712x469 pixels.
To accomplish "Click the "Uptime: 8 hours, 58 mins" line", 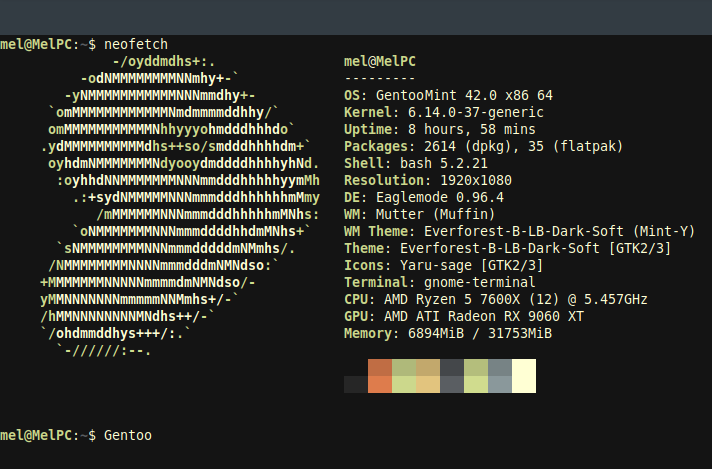I will (x=440, y=129).
